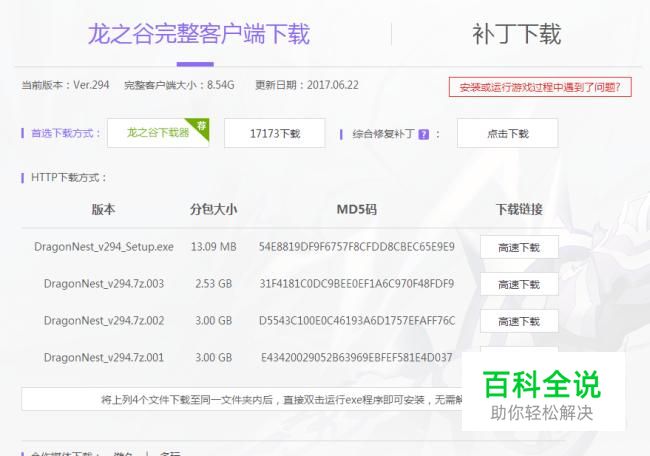Click the 下载链接 column header

click(519, 209)
